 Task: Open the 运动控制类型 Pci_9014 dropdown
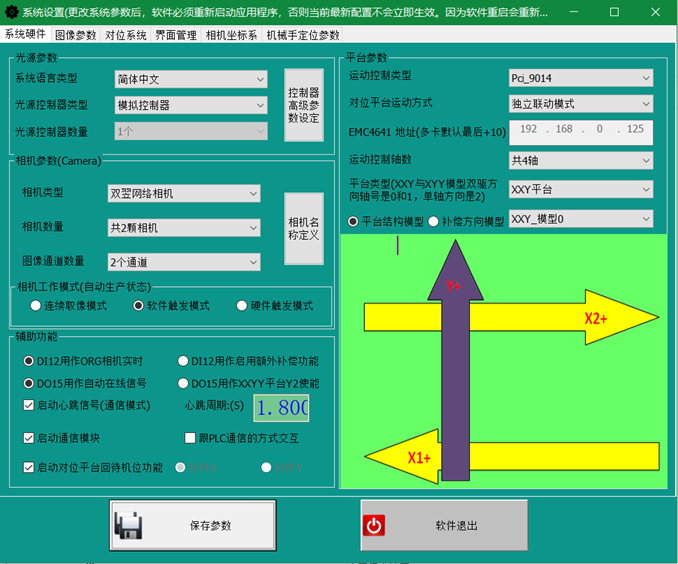[580, 77]
